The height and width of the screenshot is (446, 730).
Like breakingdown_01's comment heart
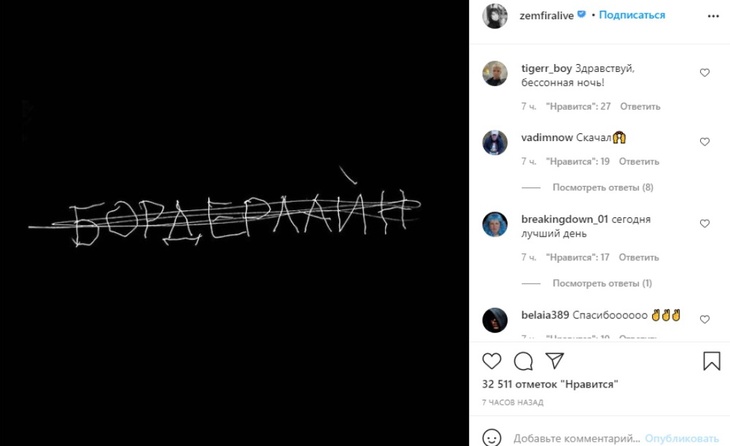pyautogui.click(x=704, y=223)
